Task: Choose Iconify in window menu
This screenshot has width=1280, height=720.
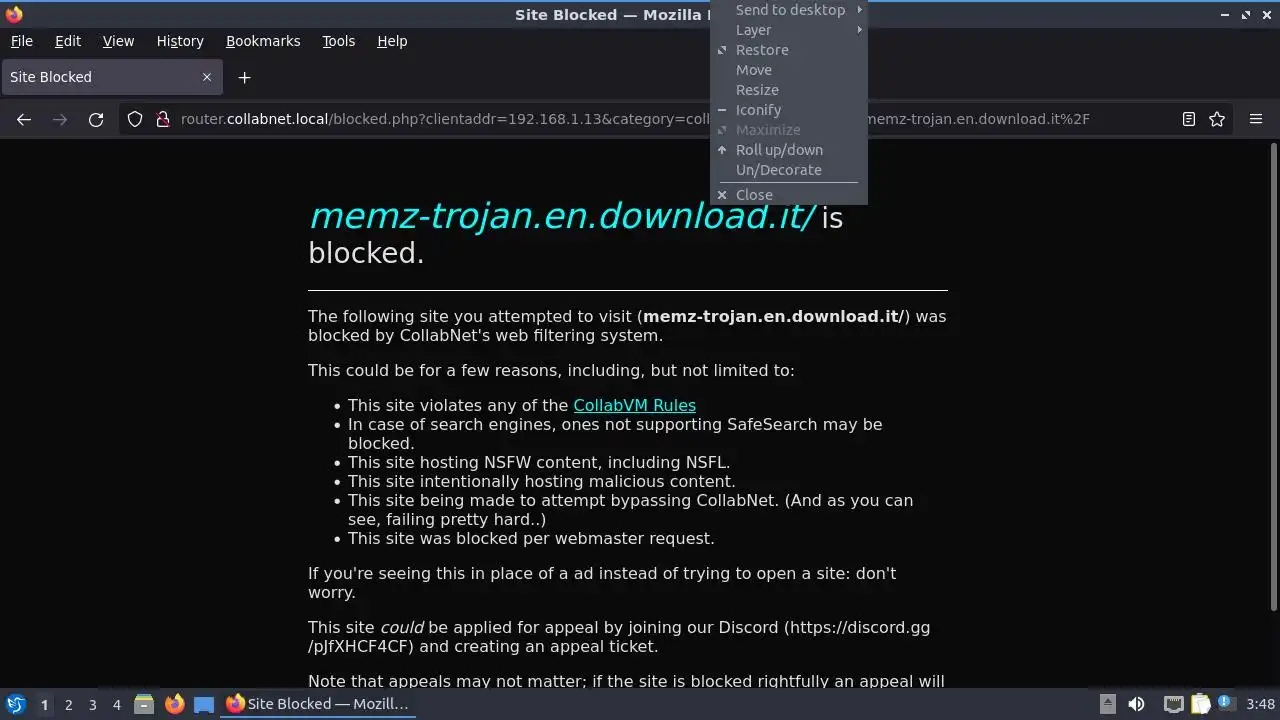Action: click(789, 110)
